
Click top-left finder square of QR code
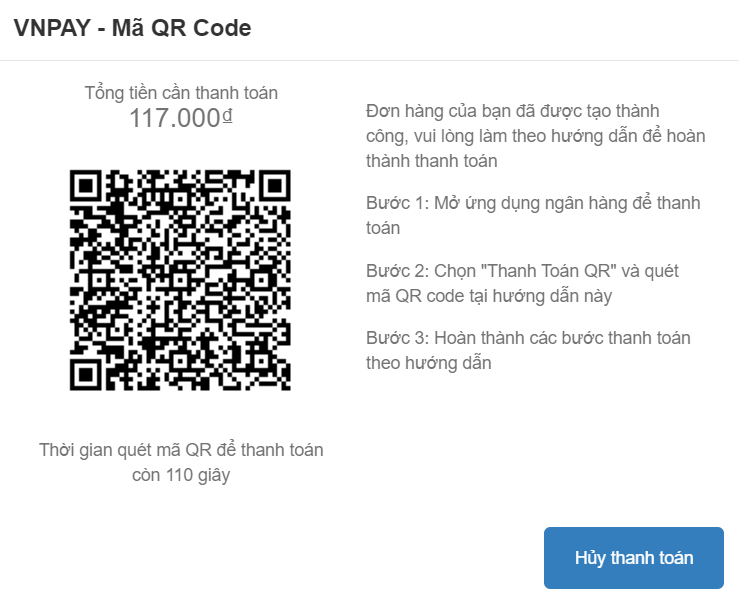(85, 186)
